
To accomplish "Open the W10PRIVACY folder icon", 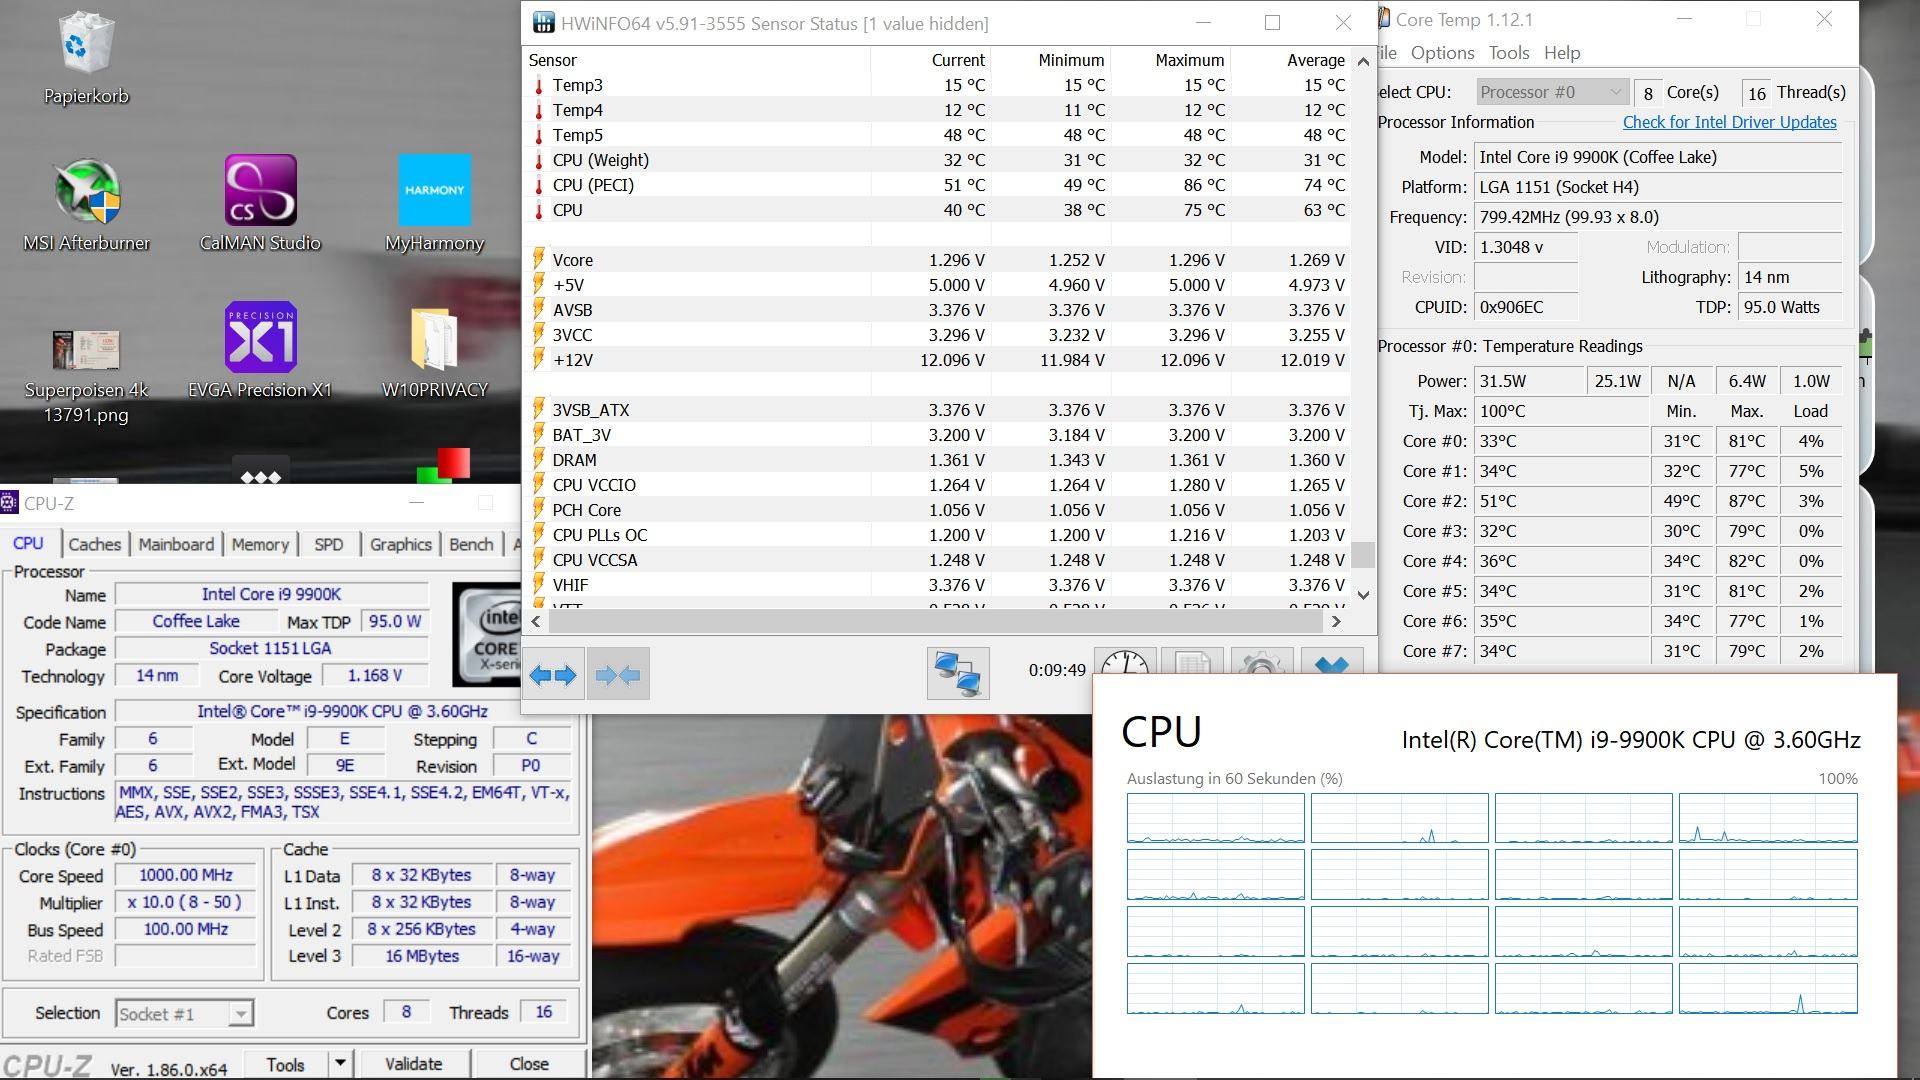I will 434,338.
